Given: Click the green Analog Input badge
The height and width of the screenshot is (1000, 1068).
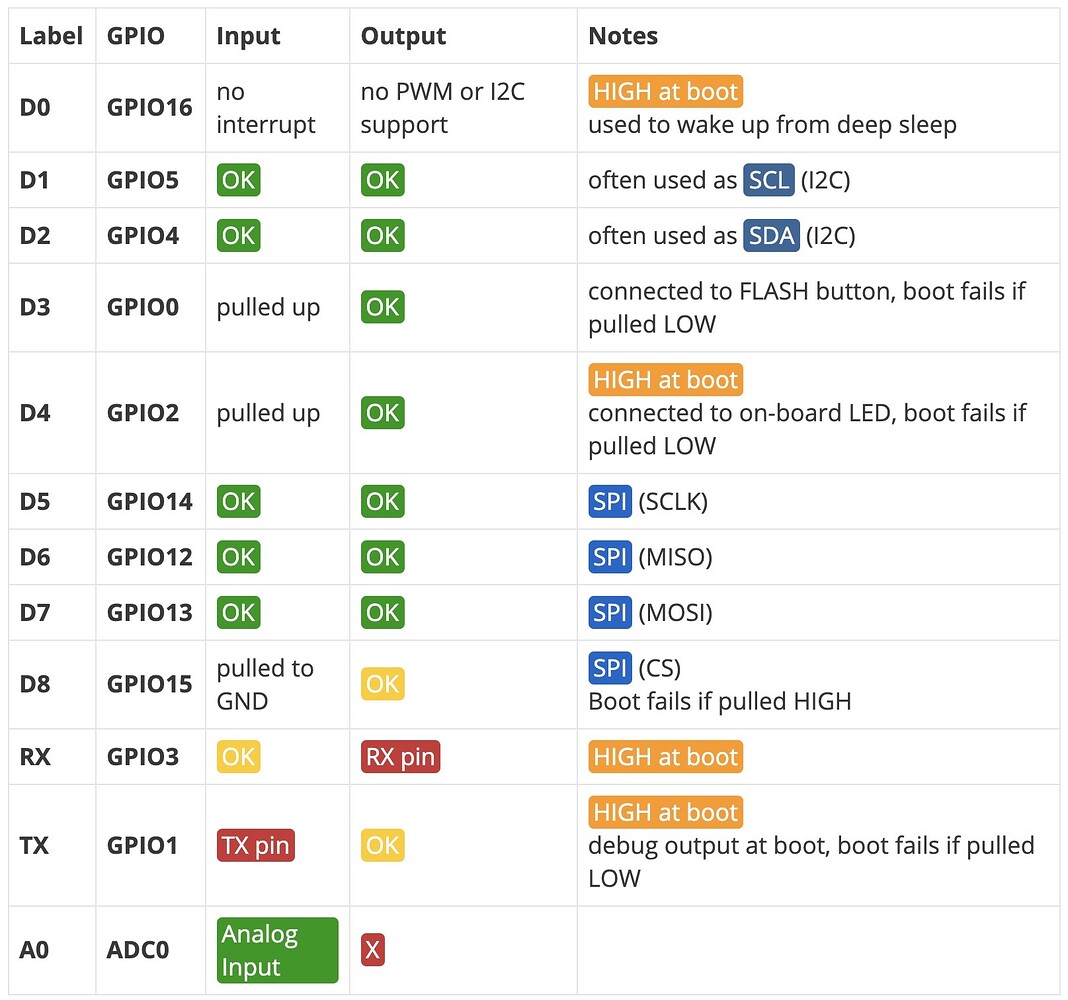Looking at the screenshot, I should [x=277, y=951].
